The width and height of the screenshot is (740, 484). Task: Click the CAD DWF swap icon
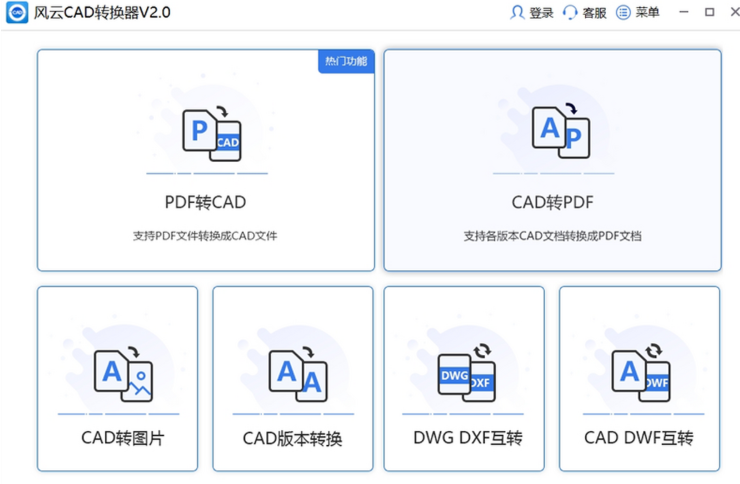tap(641, 373)
